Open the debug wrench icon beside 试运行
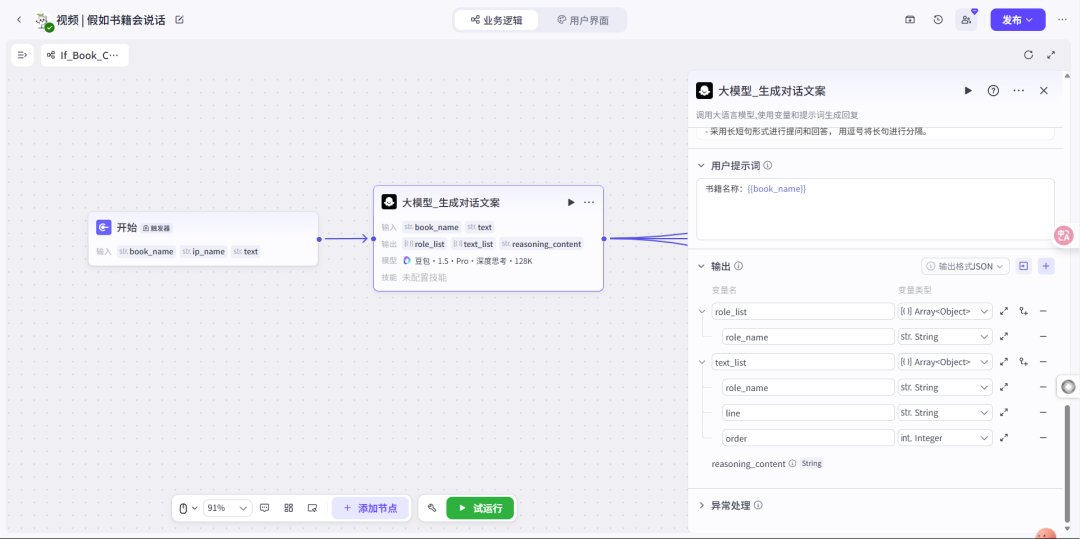1080x539 pixels. [432, 508]
